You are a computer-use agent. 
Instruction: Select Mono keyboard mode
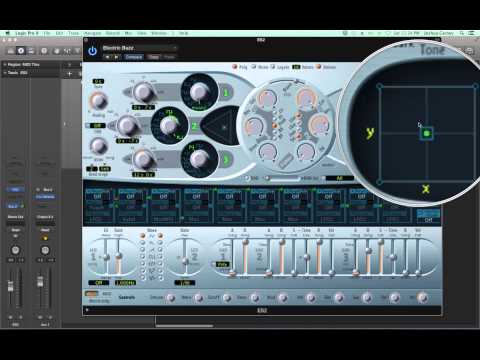254,67
